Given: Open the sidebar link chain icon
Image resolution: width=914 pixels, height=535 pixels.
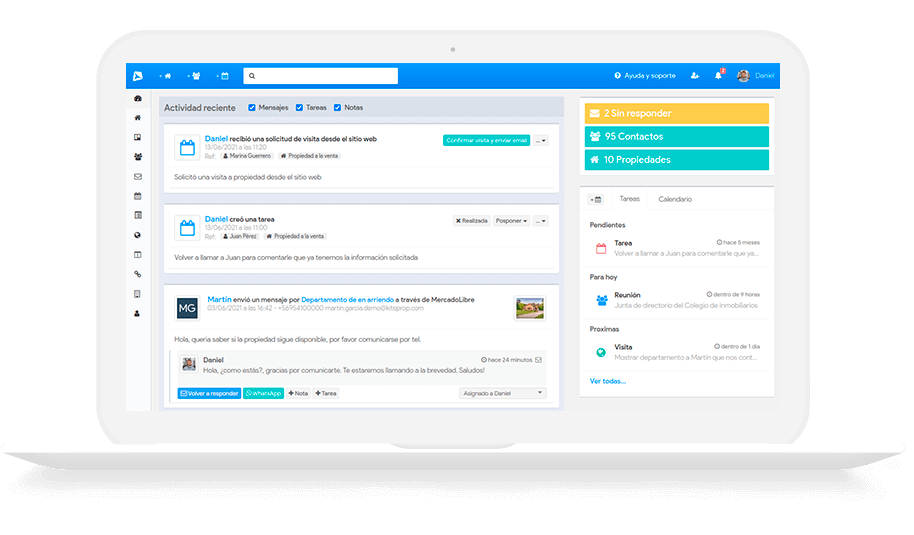Looking at the screenshot, I should click(138, 274).
